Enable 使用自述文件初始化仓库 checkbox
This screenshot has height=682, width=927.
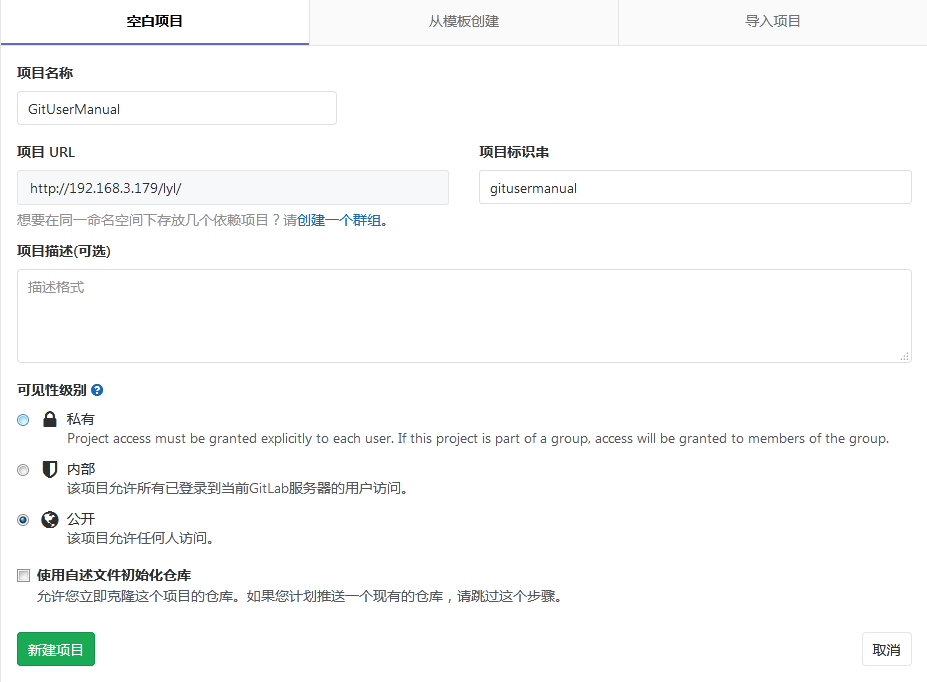pyautogui.click(x=23, y=575)
